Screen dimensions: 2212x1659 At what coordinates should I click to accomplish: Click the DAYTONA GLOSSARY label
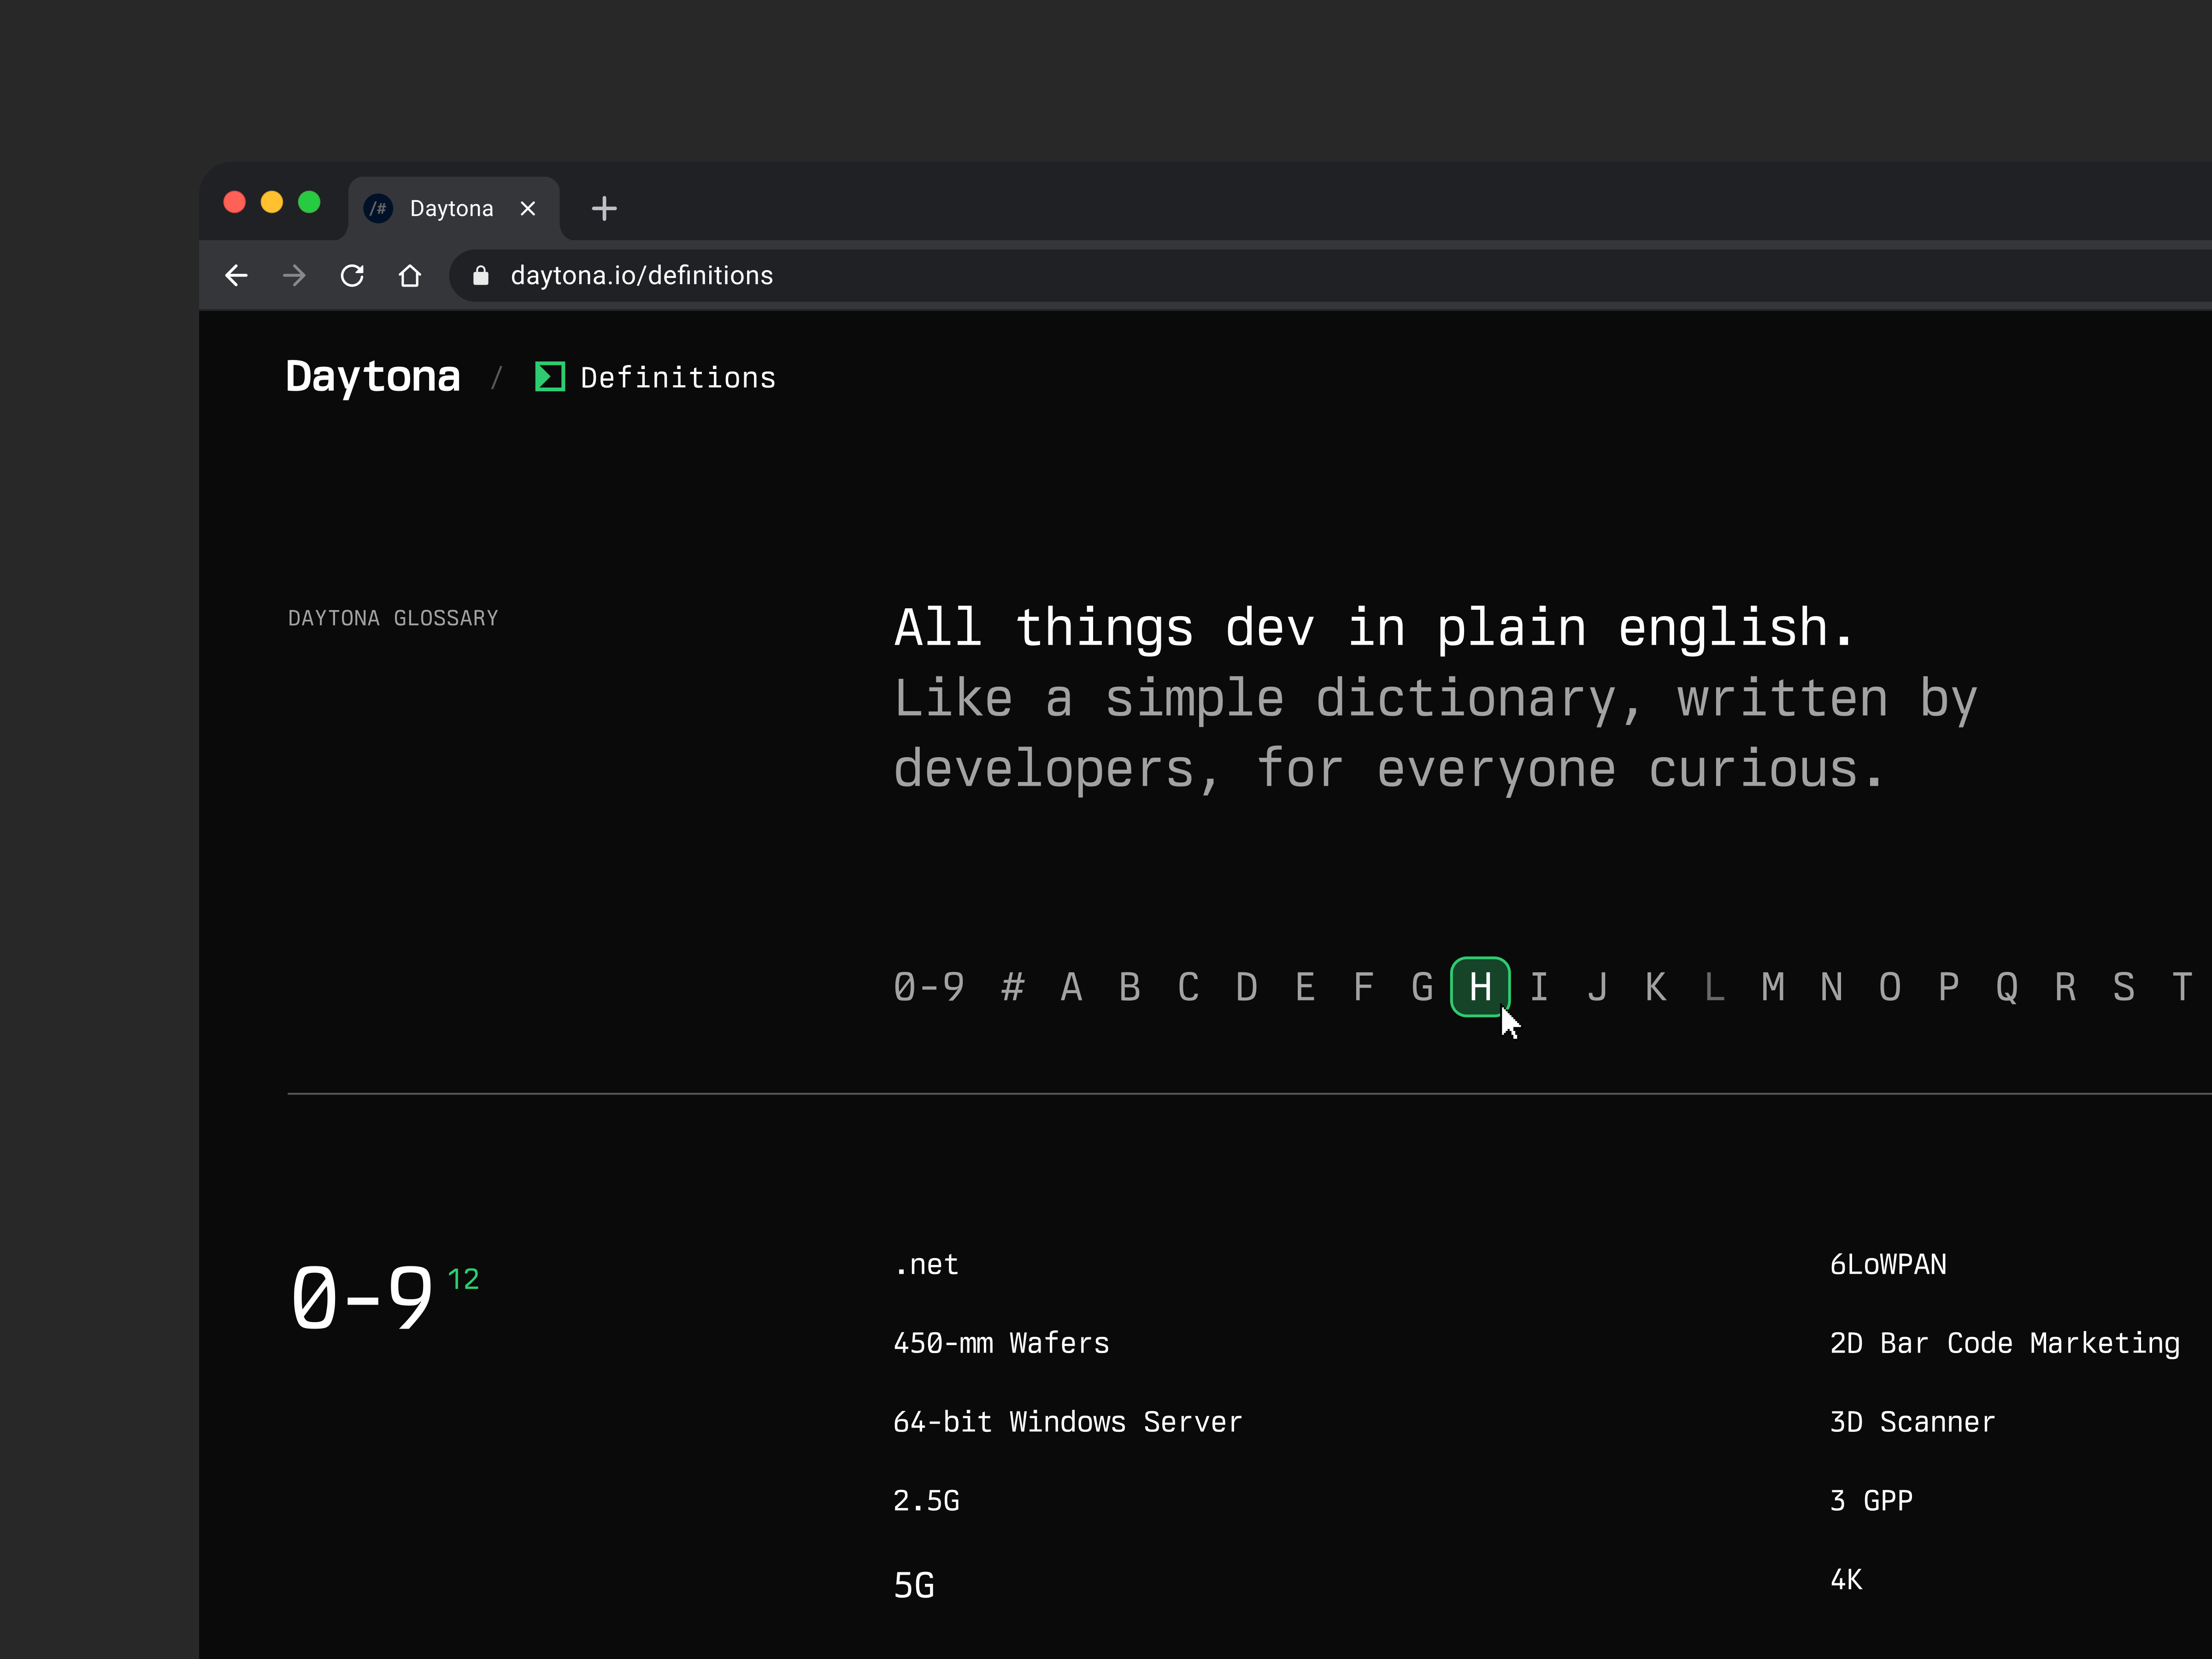[393, 618]
